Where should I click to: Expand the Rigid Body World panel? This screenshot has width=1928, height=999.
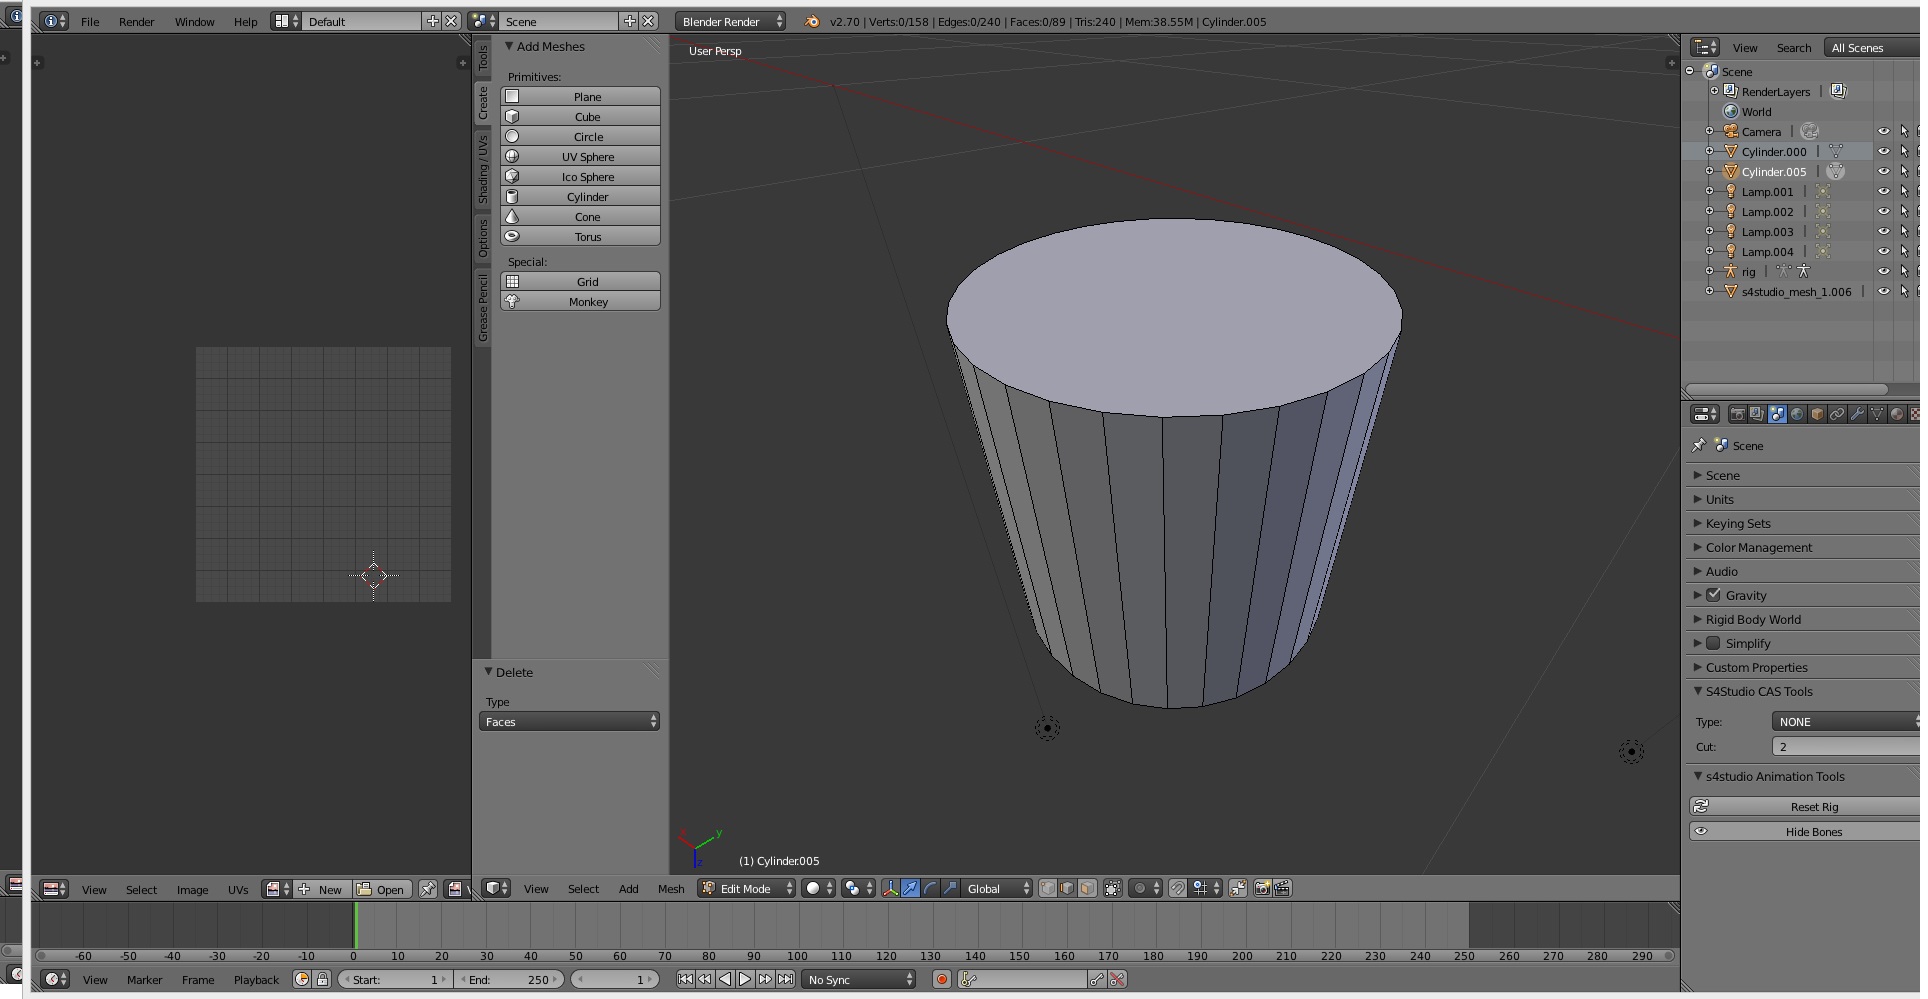(1752, 620)
